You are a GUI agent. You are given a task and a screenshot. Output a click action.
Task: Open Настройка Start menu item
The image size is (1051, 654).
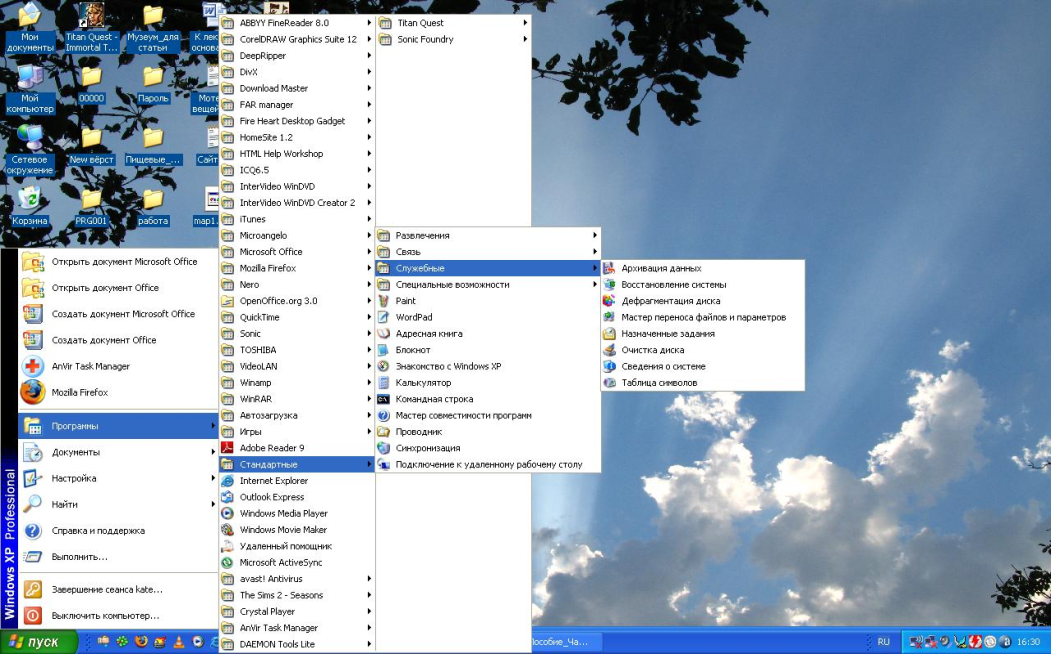118,478
